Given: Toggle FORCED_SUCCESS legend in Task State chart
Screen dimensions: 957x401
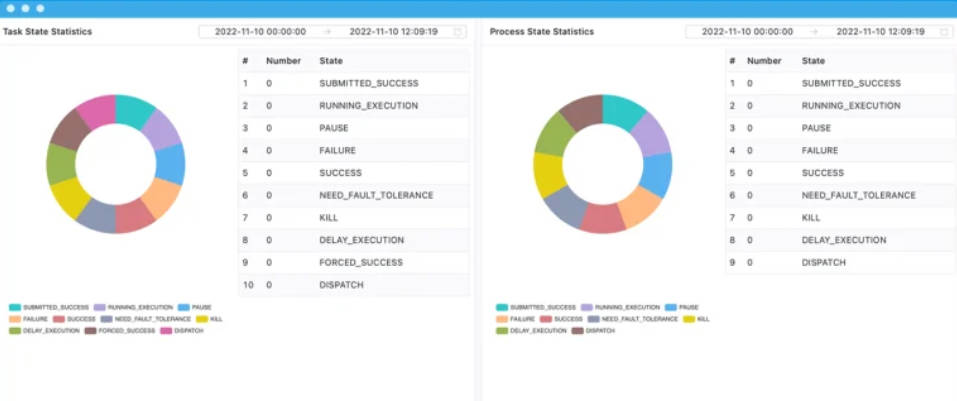Looking at the screenshot, I should point(120,331).
